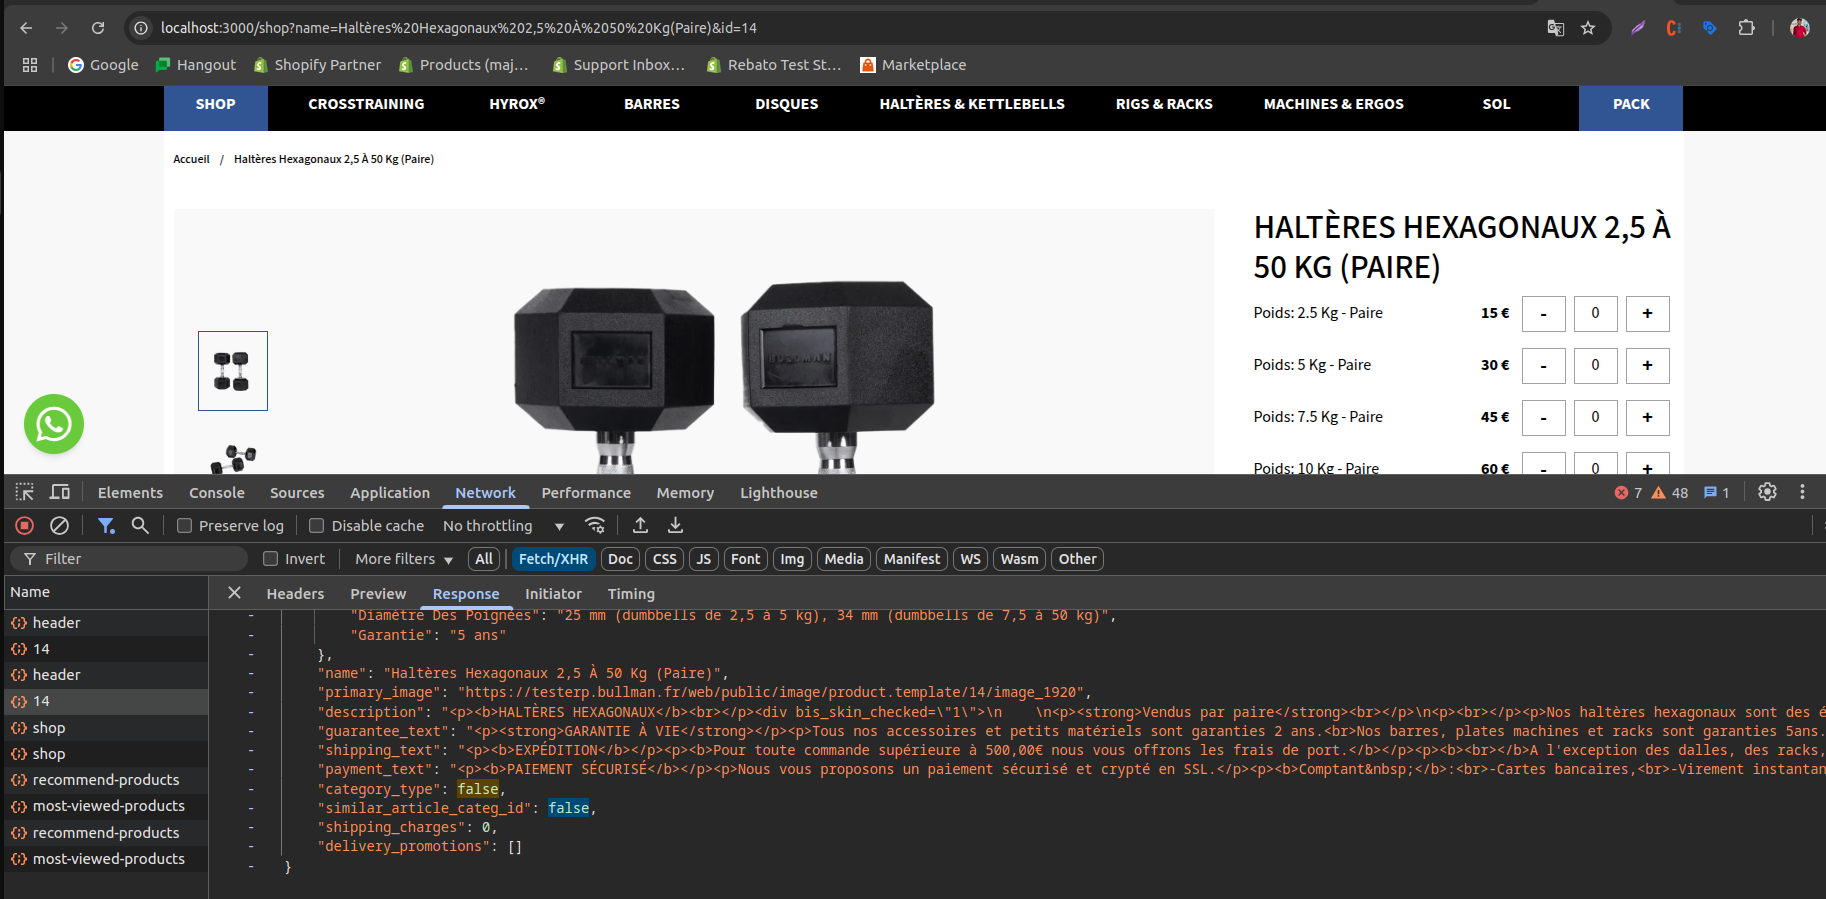Open the No throttling dropdown

(x=503, y=526)
